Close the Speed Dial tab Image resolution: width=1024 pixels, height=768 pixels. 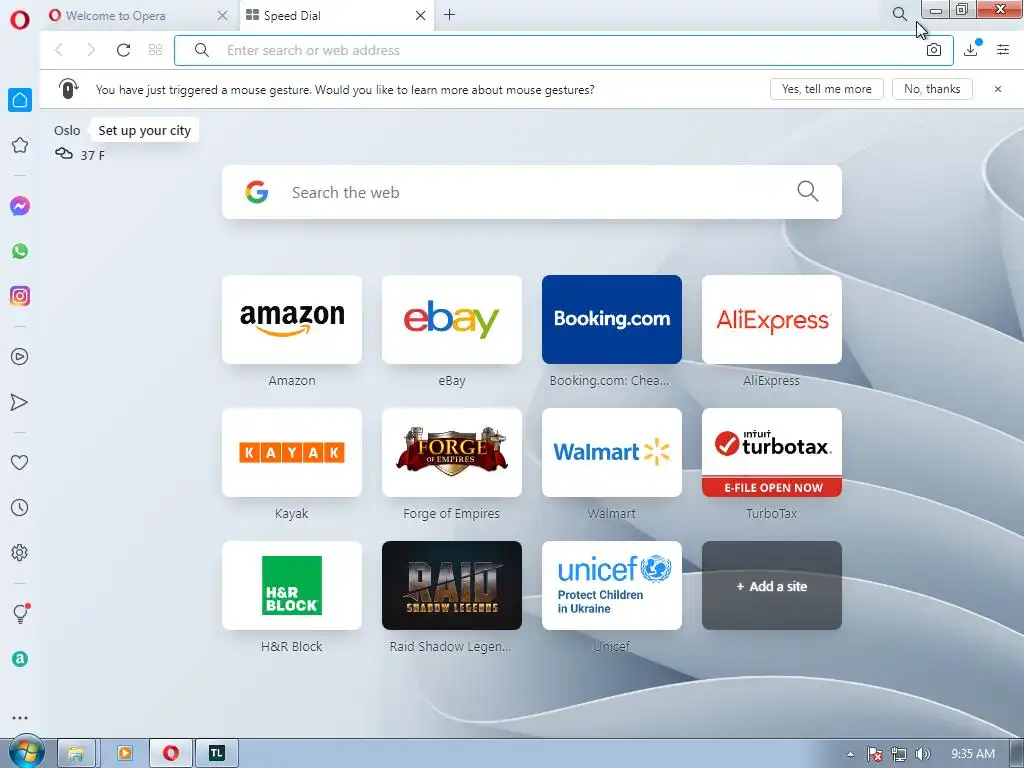(x=421, y=16)
